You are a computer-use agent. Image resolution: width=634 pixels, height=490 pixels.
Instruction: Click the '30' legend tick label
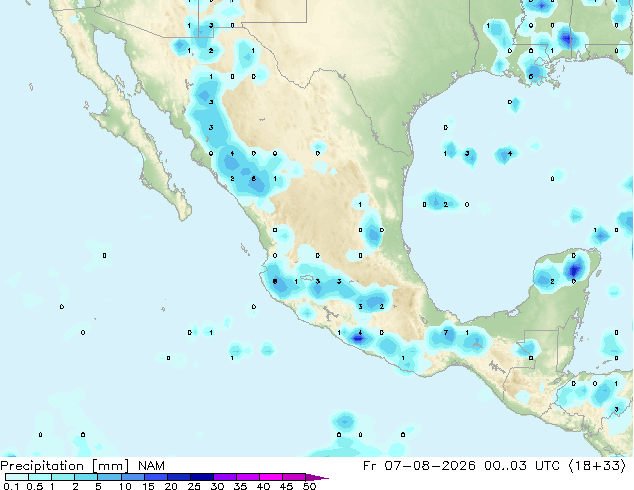(217, 486)
